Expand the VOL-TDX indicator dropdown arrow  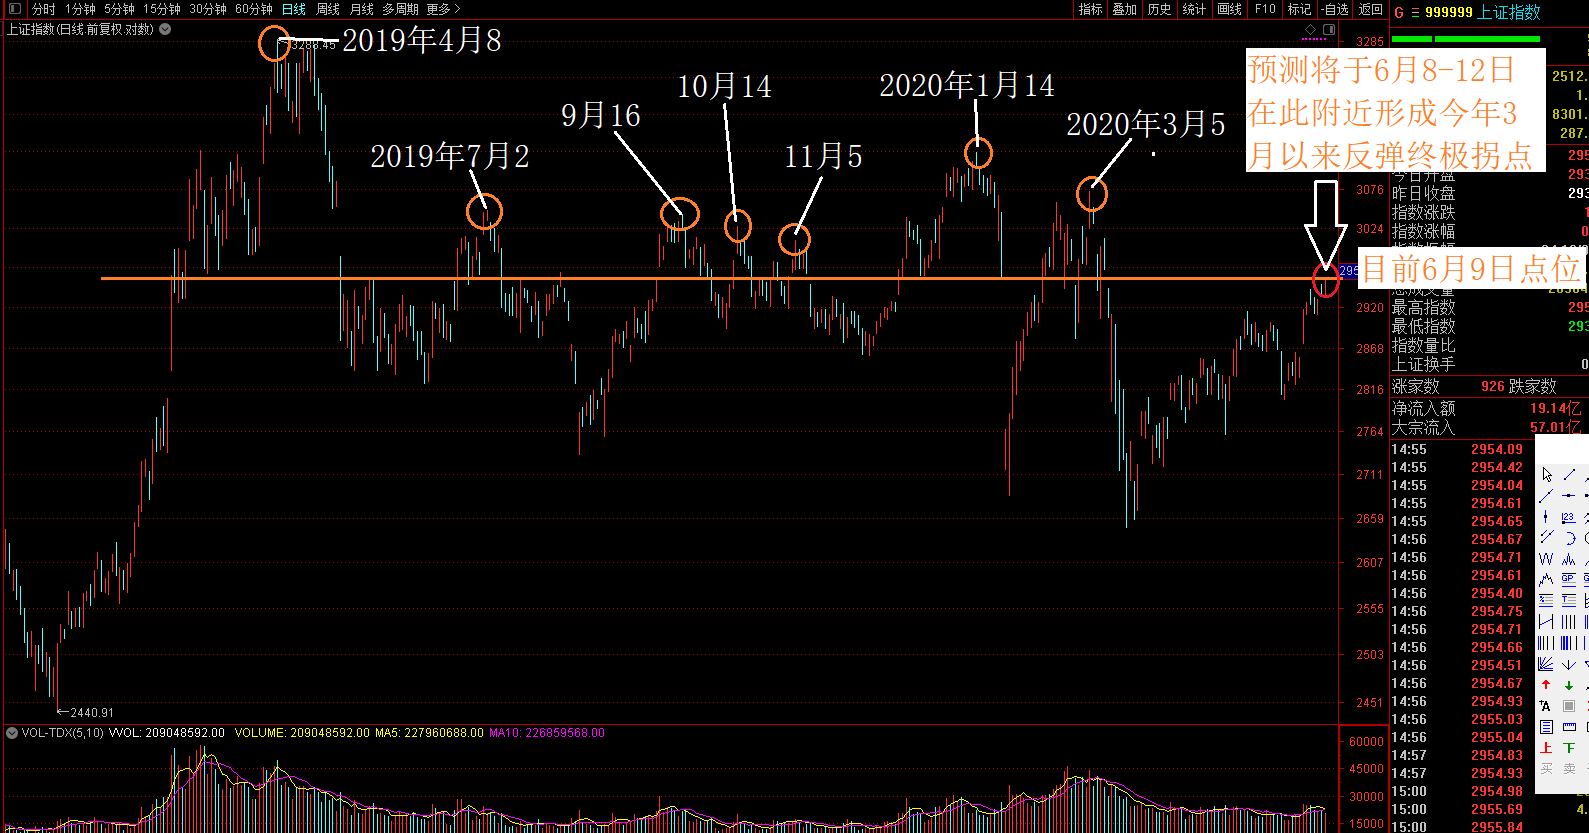[x=12, y=733]
